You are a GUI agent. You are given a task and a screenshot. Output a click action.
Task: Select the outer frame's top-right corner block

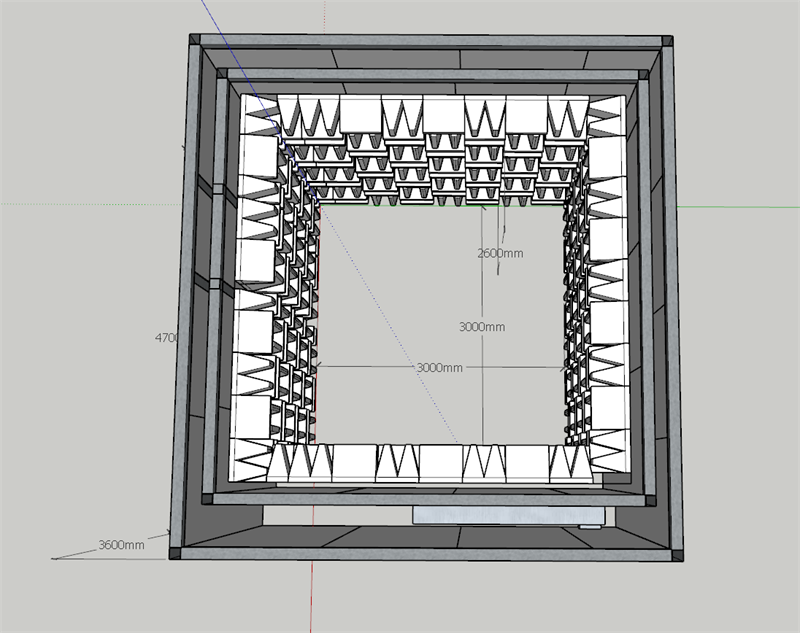click(x=667, y=41)
